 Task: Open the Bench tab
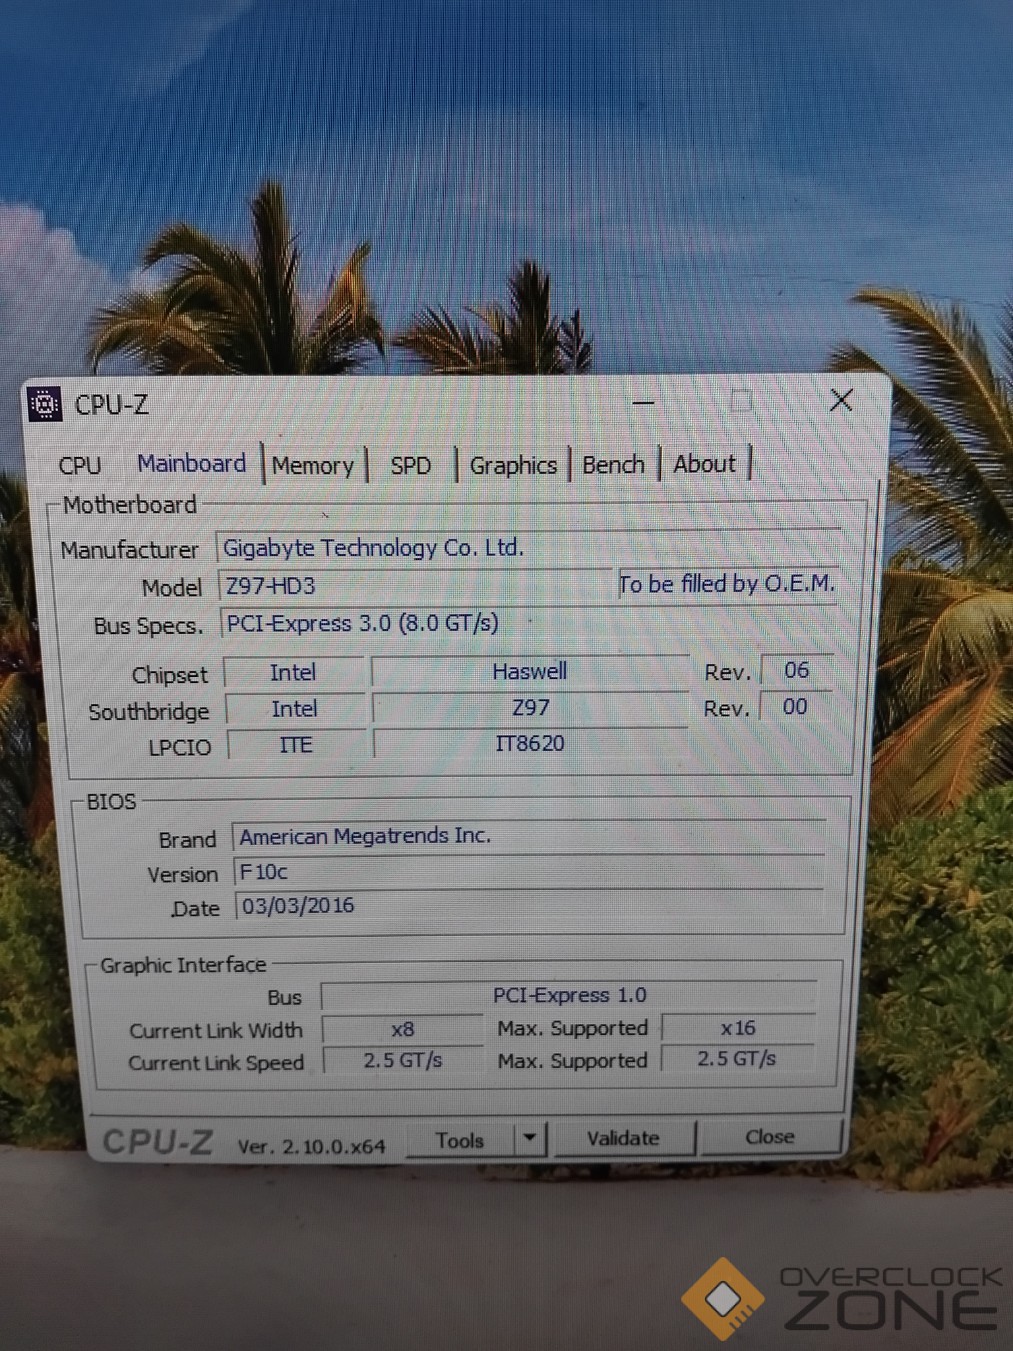point(613,464)
